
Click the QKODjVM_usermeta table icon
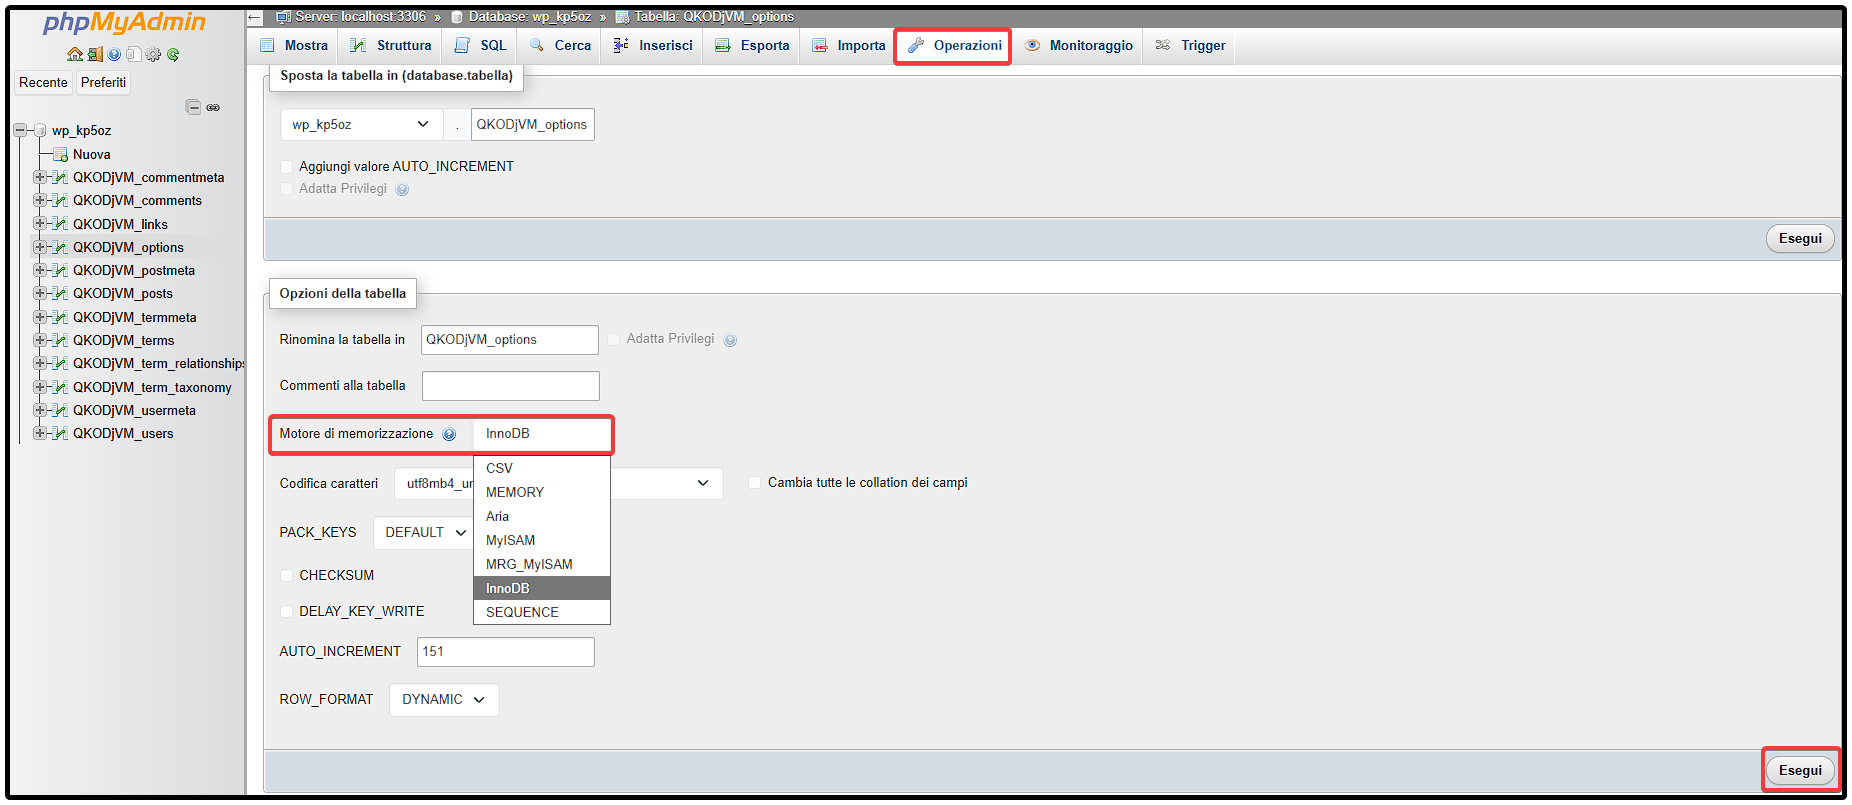tap(60, 410)
